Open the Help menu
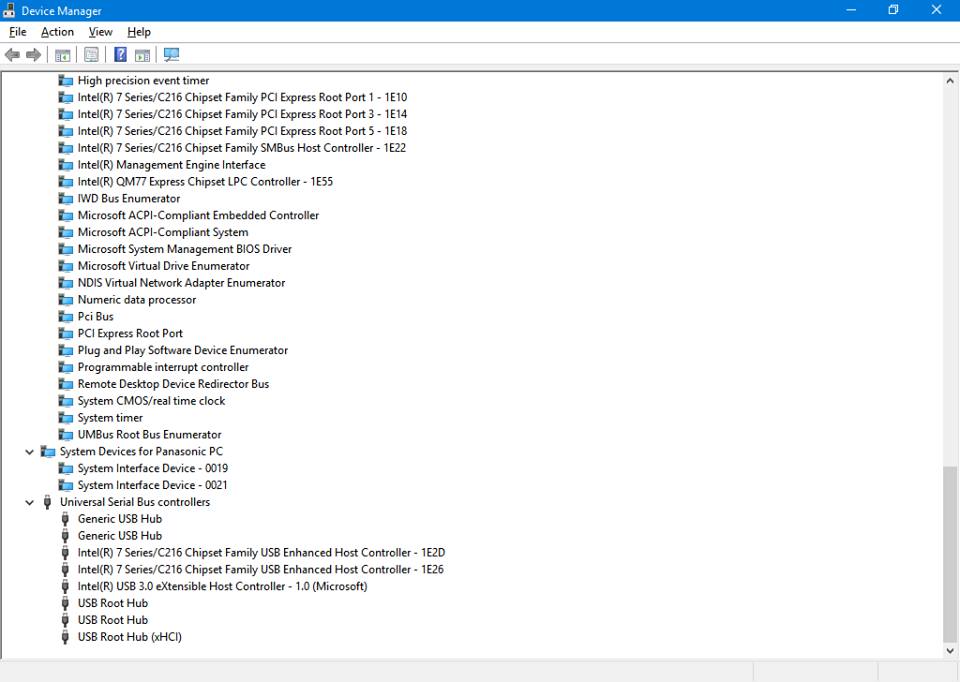Viewport: 960px width, 682px height. click(139, 32)
